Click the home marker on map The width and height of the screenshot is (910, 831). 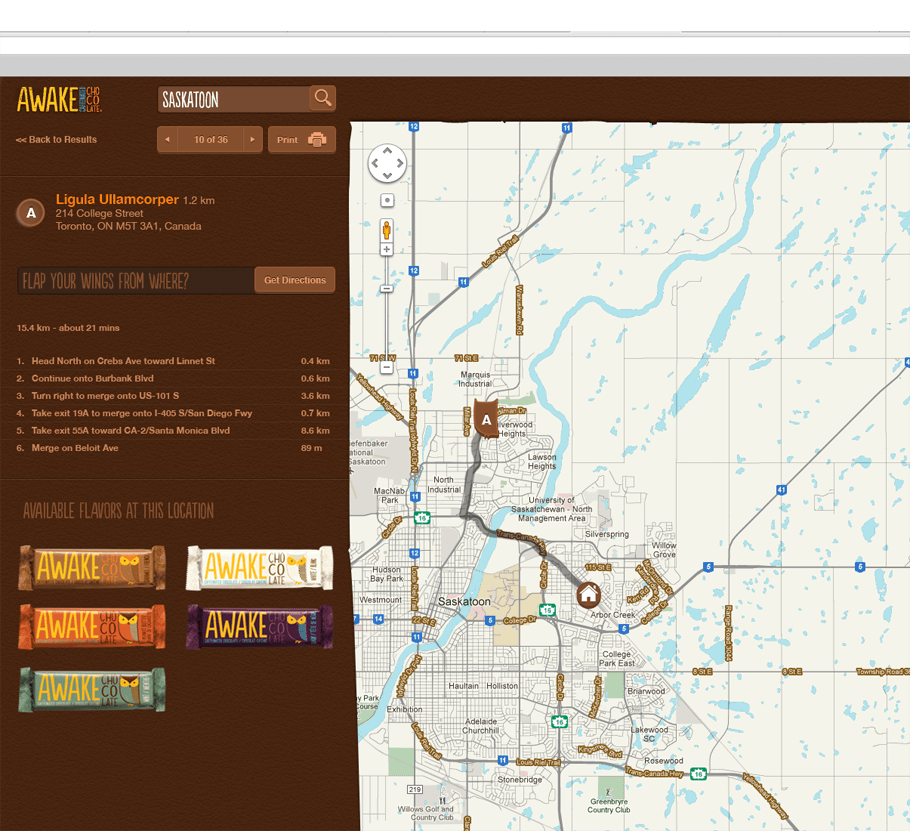coord(588,595)
